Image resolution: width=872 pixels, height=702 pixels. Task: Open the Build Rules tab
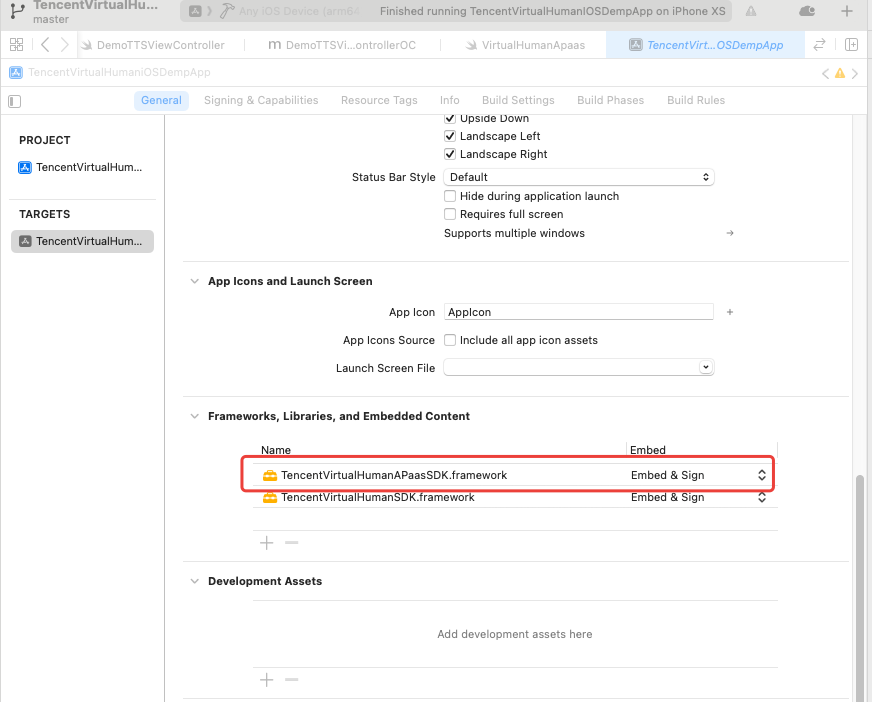[696, 100]
